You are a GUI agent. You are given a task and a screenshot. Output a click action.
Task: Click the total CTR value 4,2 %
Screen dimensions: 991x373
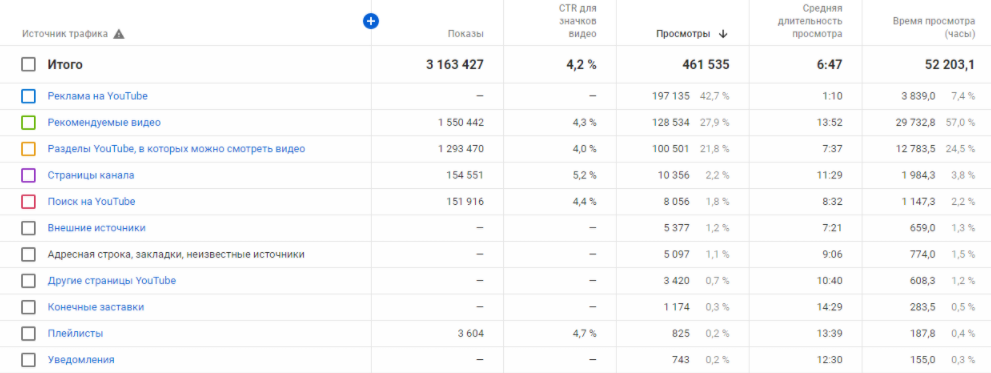click(581, 64)
